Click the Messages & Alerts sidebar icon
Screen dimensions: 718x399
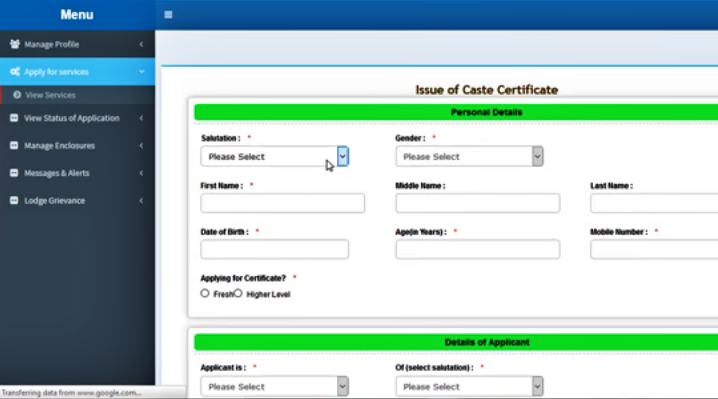tap(14, 173)
